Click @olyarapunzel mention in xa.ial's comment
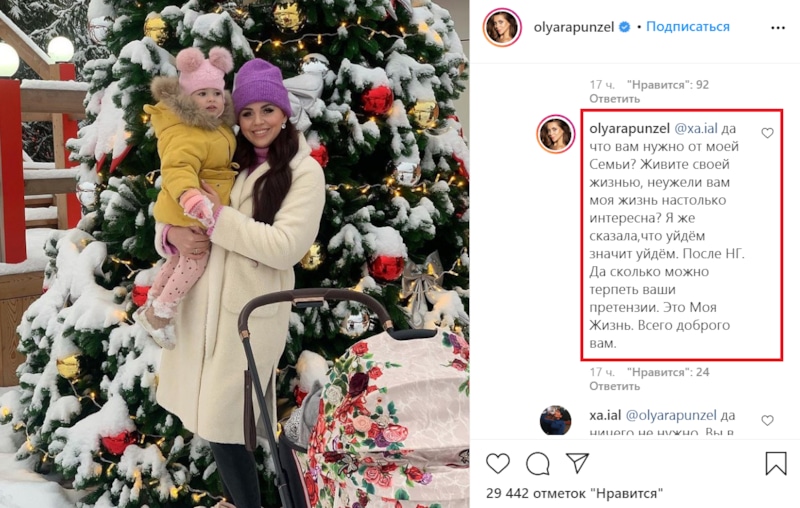The width and height of the screenshot is (800, 508). click(x=671, y=416)
